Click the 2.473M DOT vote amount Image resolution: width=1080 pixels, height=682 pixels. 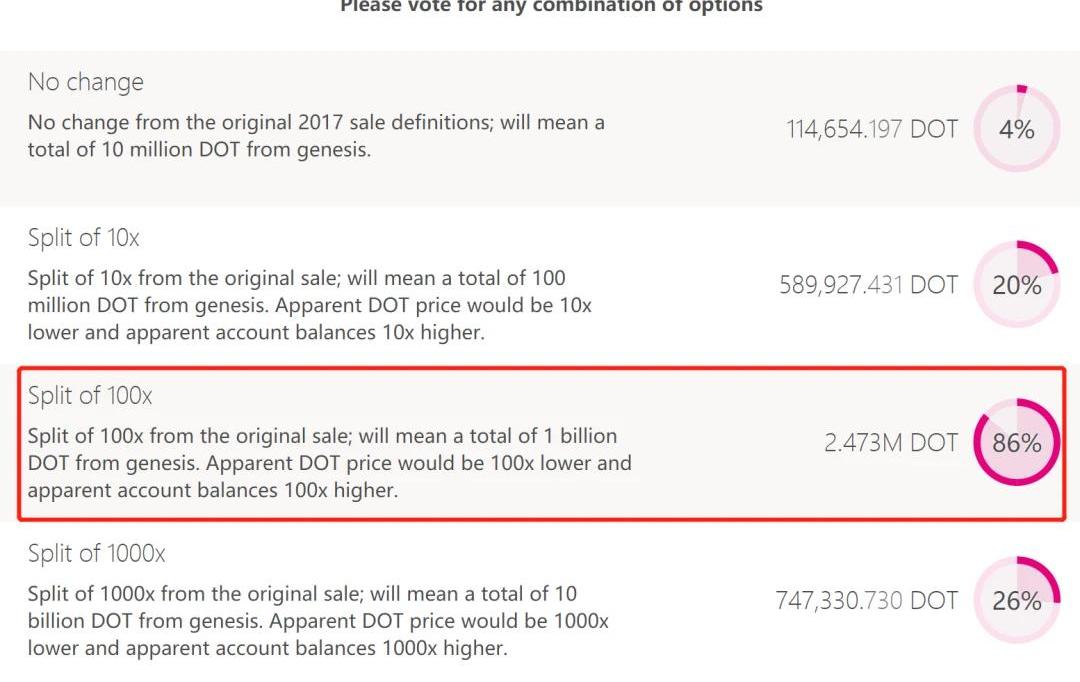891,442
